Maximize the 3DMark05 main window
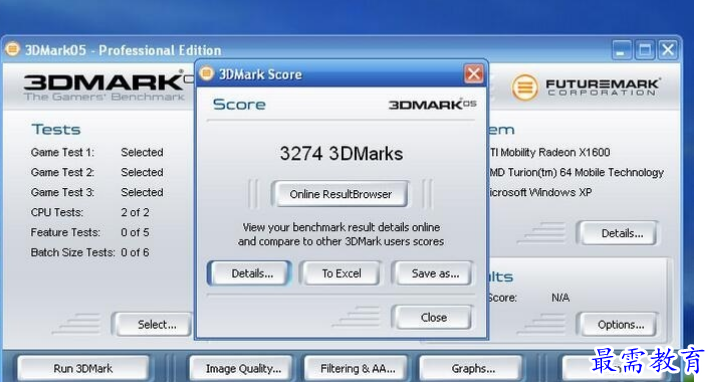The height and width of the screenshot is (392, 713). [x=645, y=49]
